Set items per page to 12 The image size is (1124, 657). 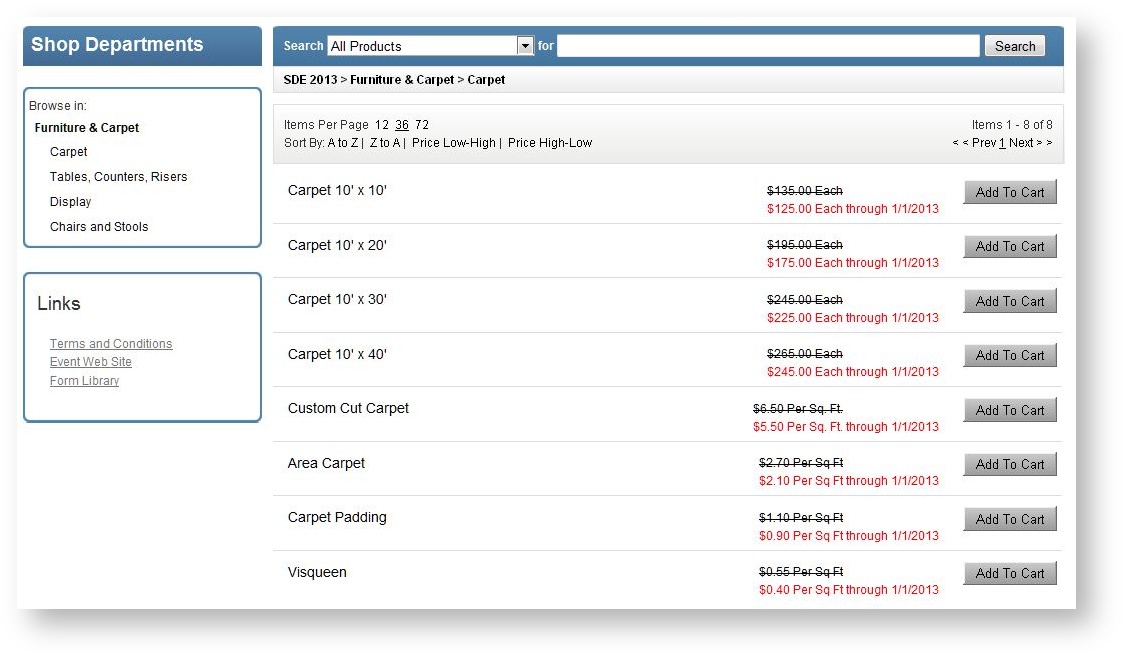pyautogui.click(x=382, y=125)
